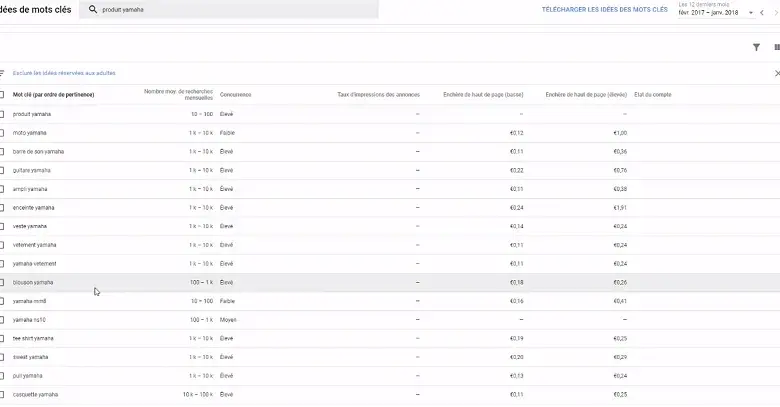780x407 pixels.
Task: Sort by 'Nombre moy. de recherches mensuelles'
Action: 178,95
